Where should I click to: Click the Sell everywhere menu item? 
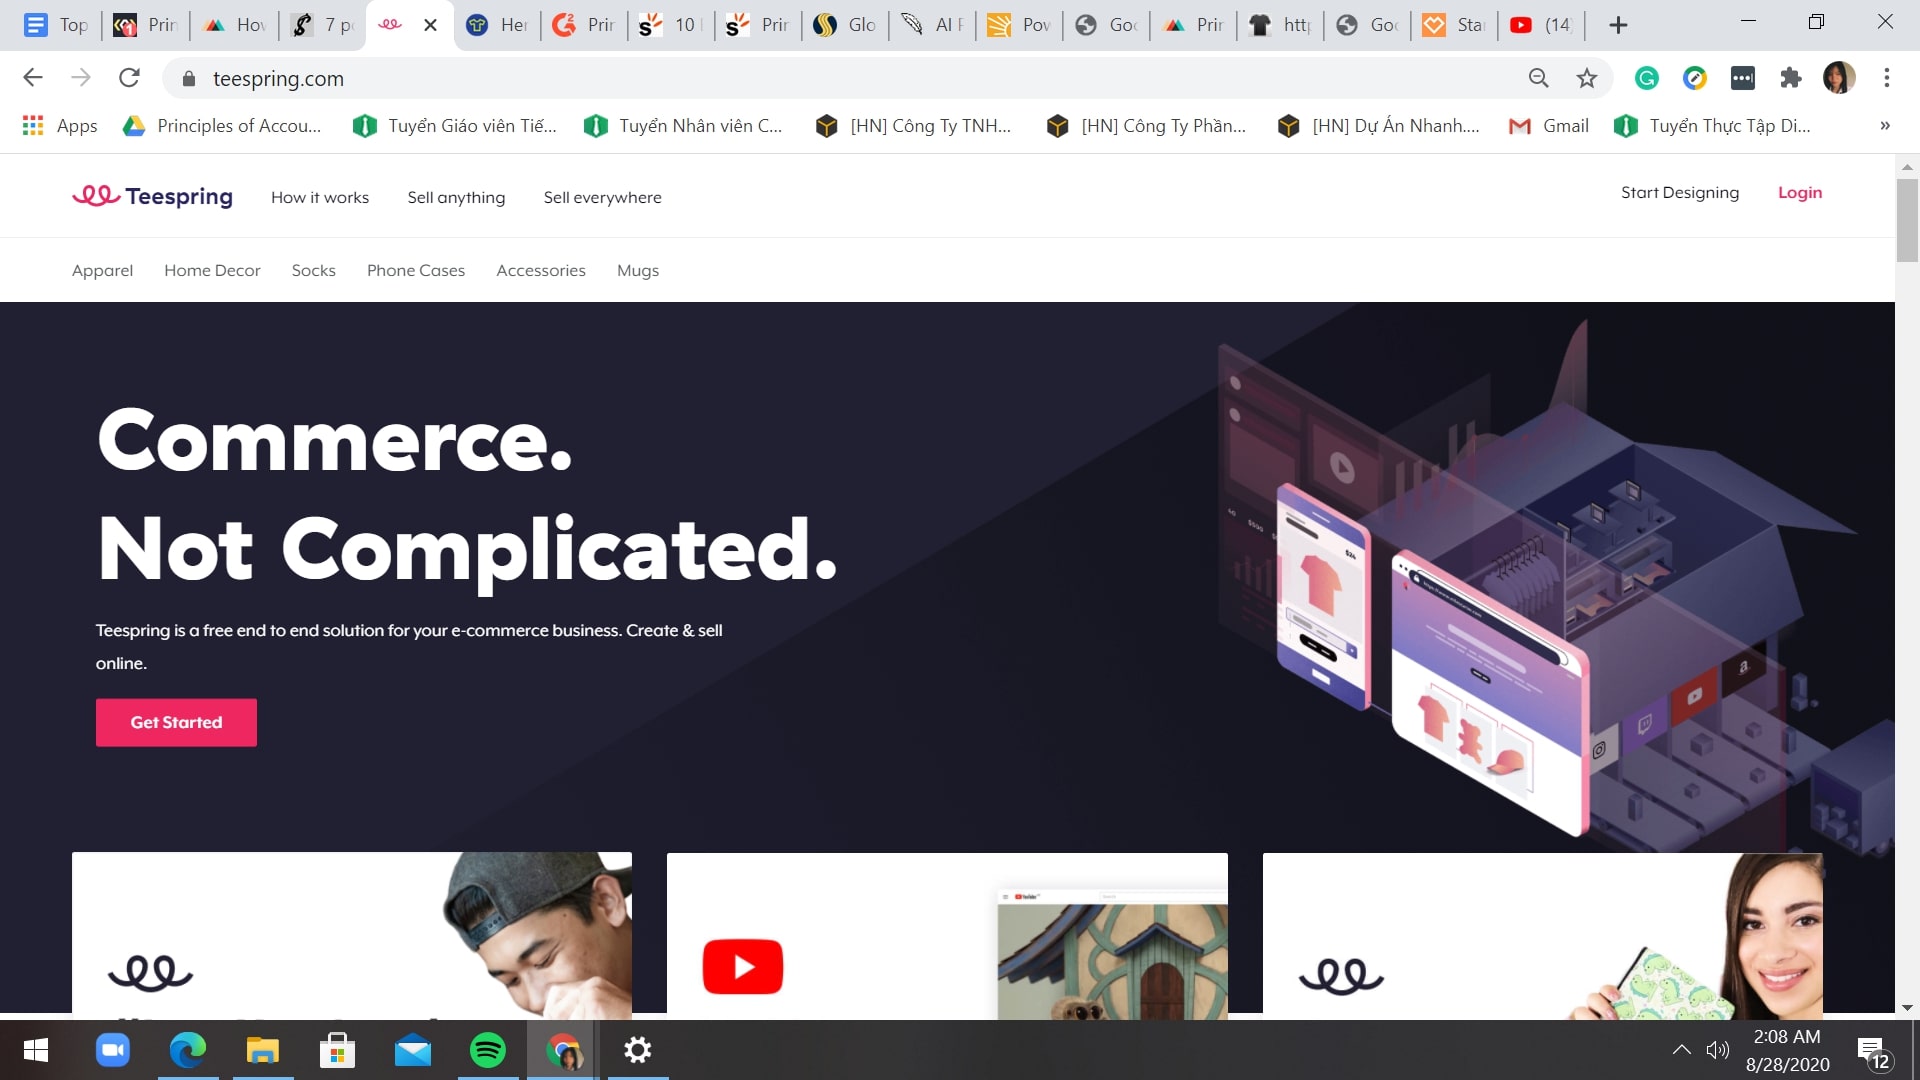coord(603,196)
